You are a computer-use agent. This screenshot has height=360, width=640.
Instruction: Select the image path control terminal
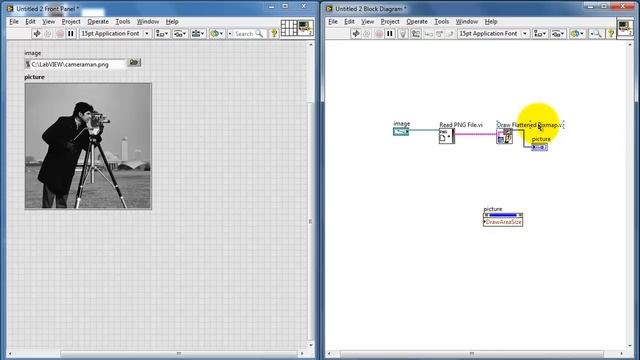[401, 131]
